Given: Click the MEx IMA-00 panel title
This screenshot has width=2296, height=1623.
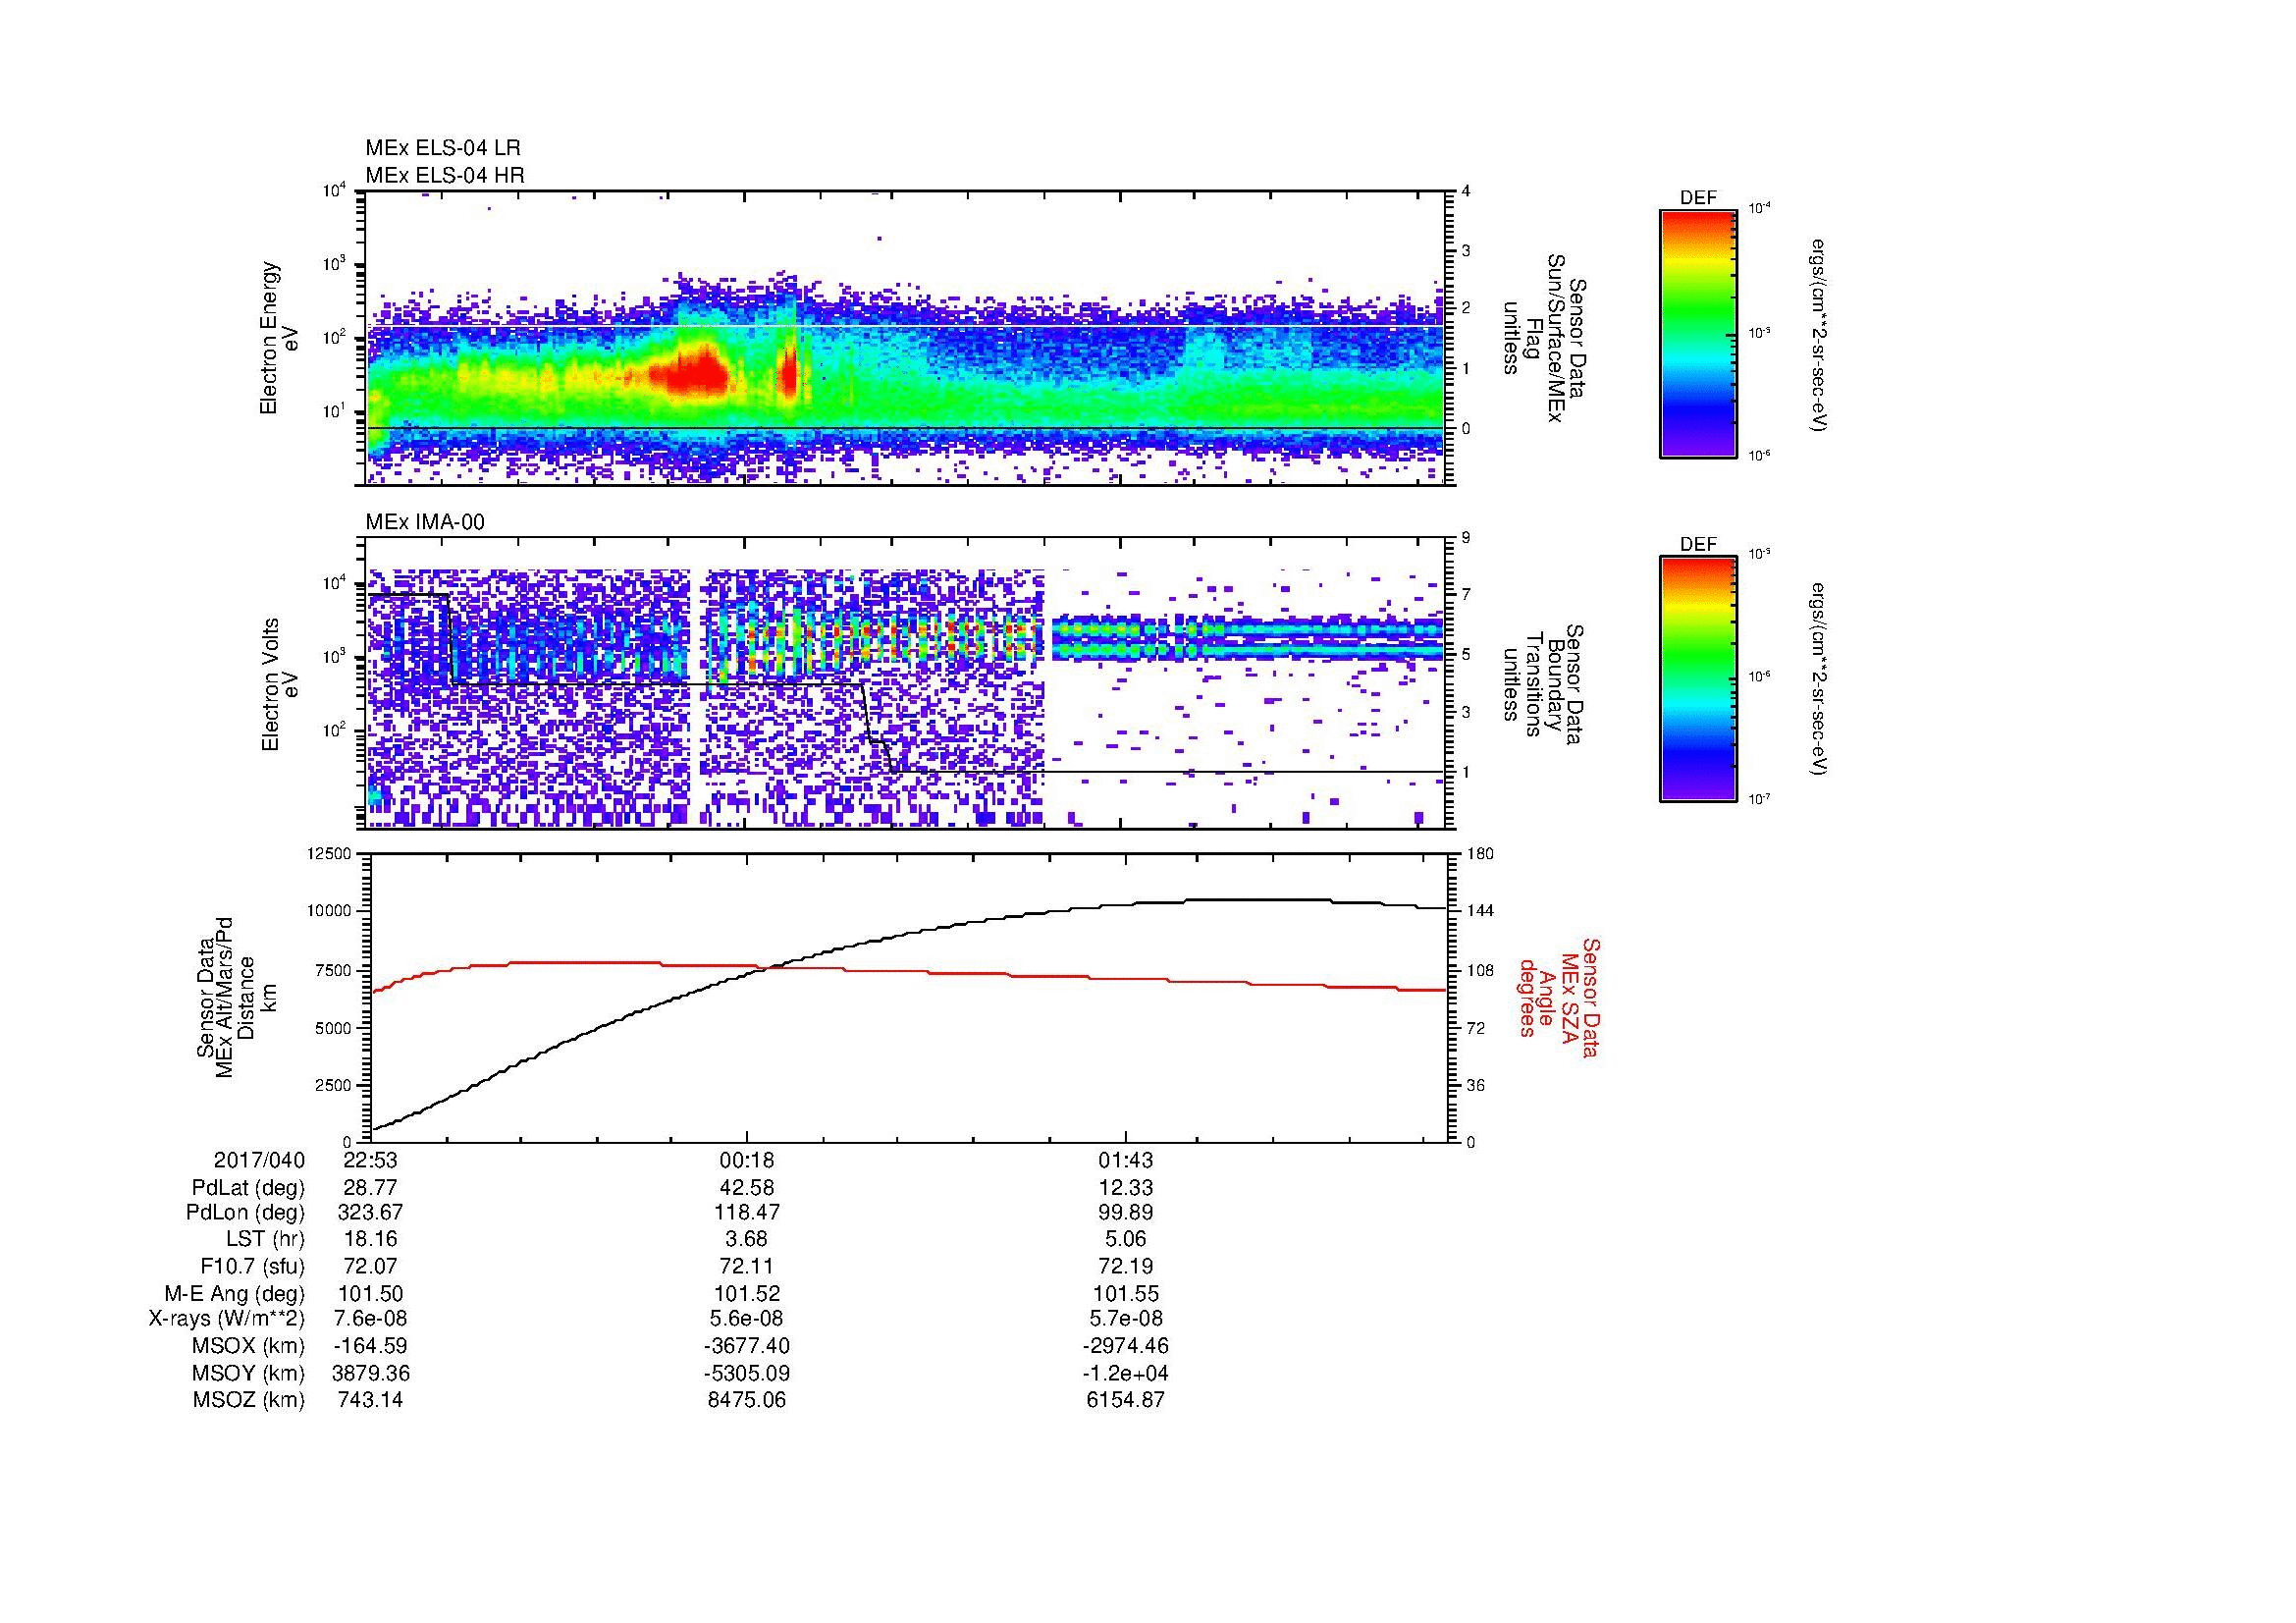Looking at the screenshot, I should click(x=425, y=522).
